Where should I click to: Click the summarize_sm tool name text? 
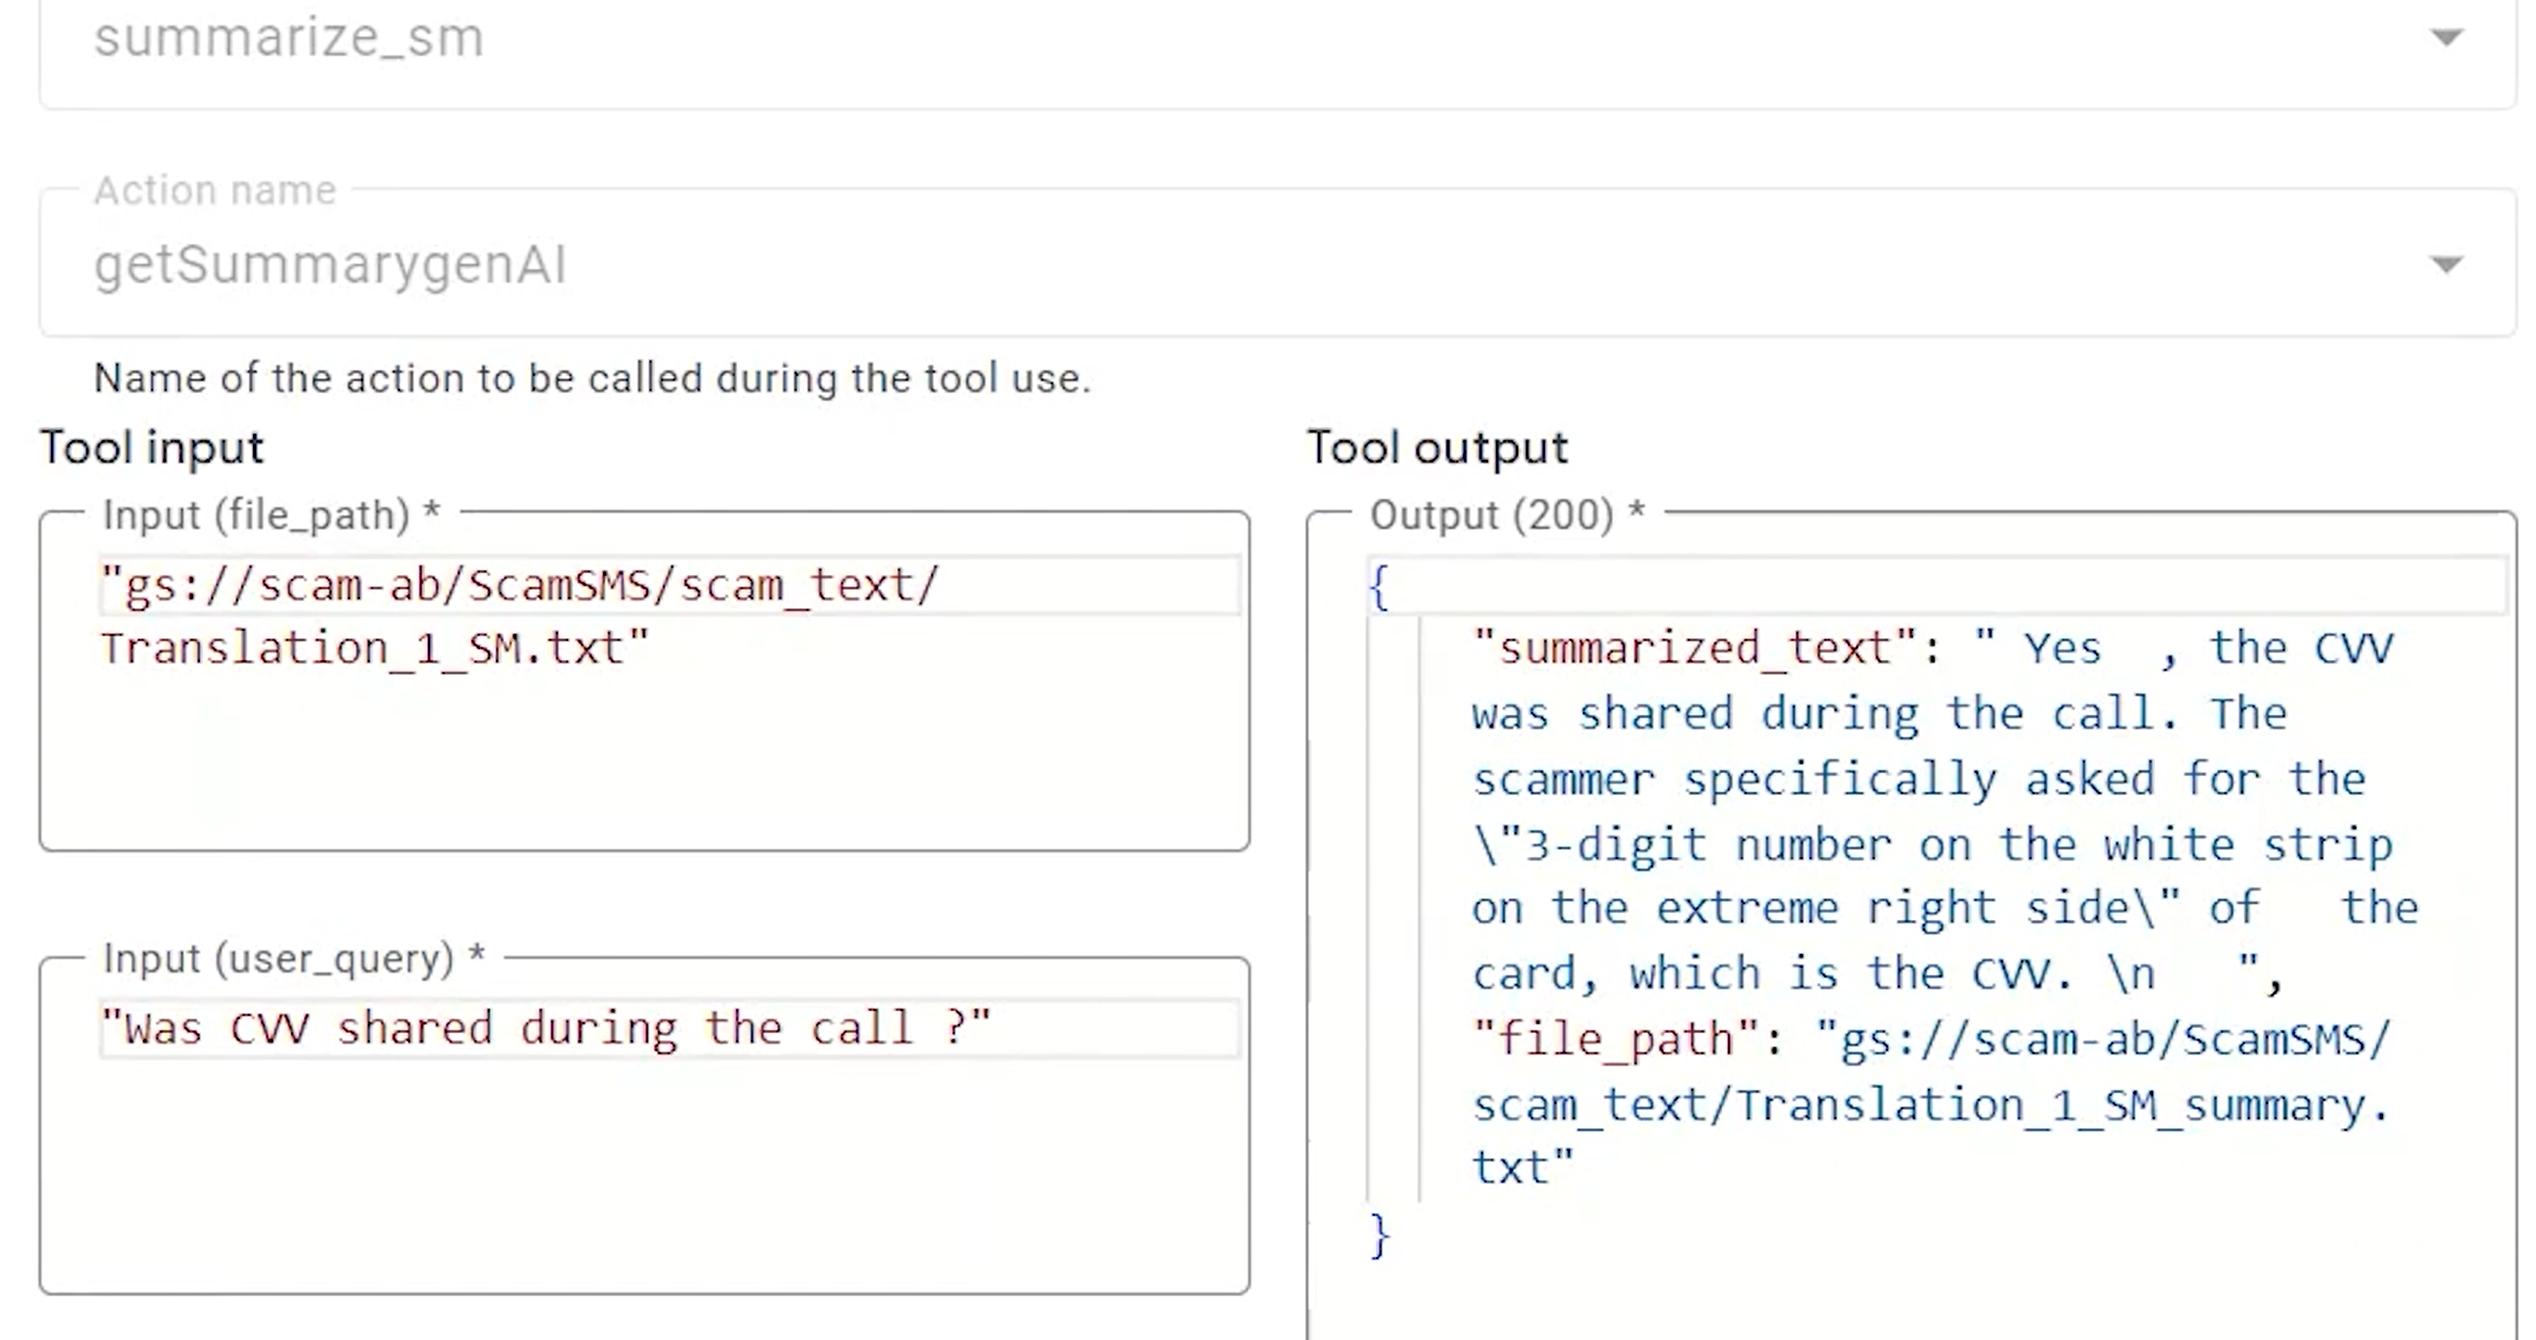click(x=289, y=38)
